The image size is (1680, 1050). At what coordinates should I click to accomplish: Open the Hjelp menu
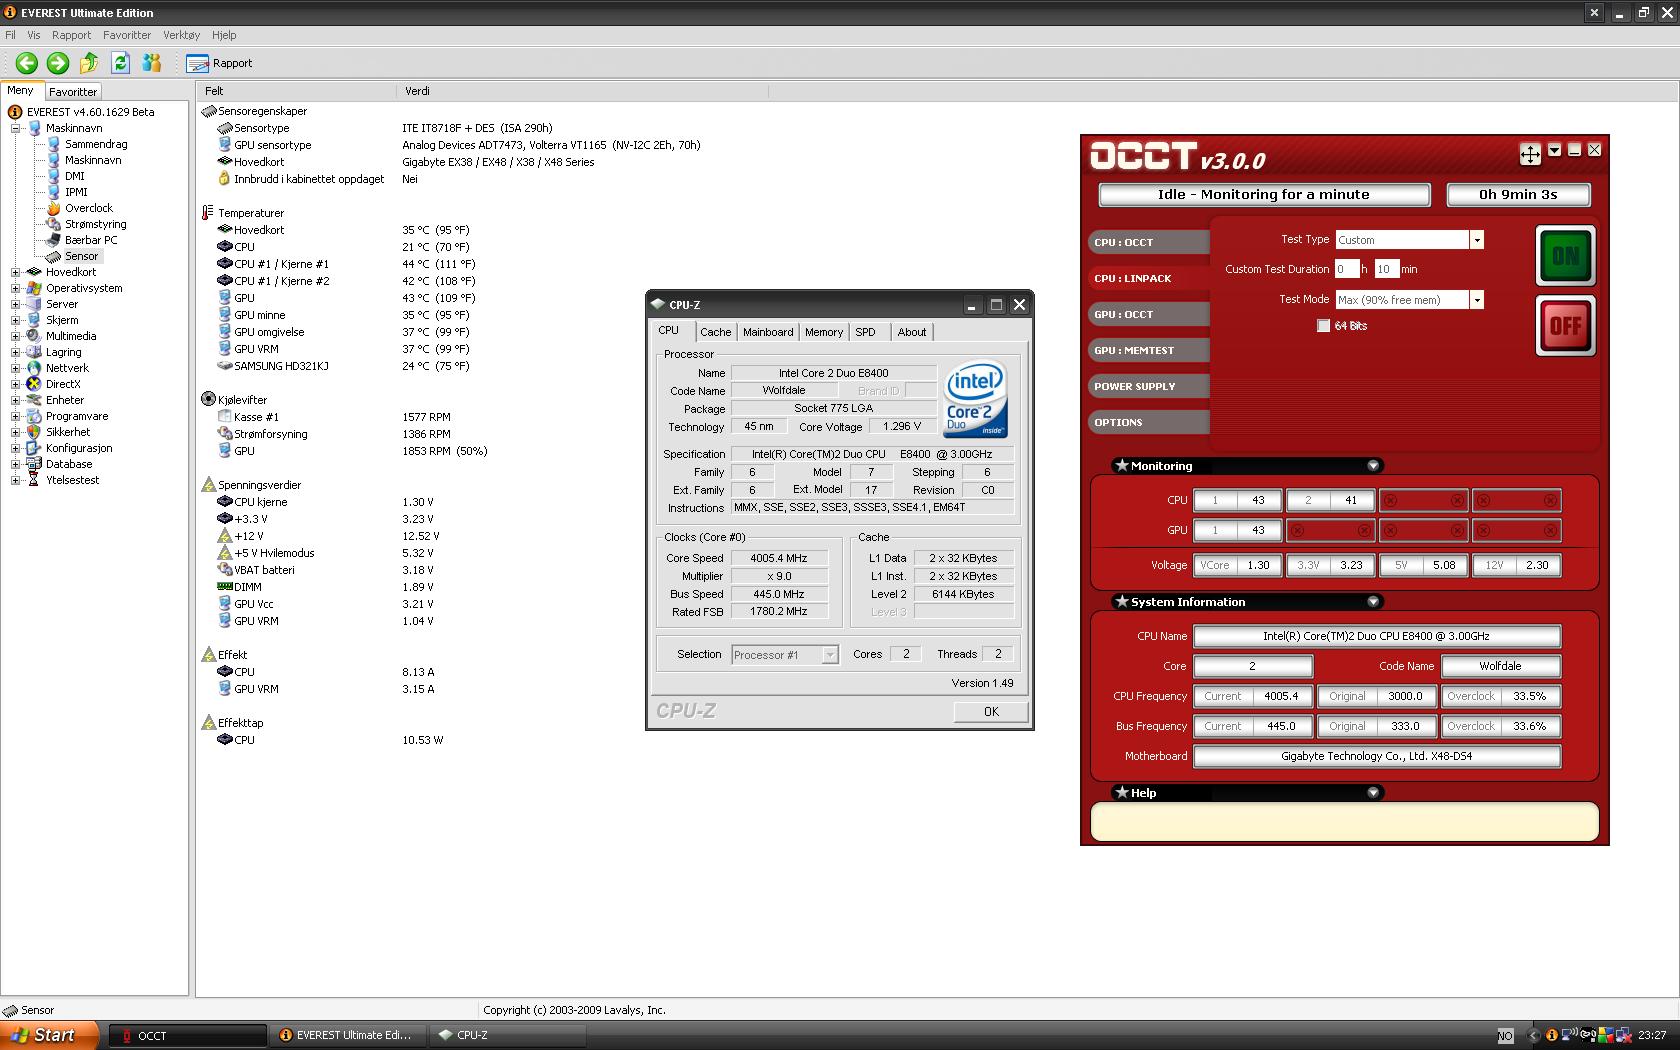click(x=224, y=35)
